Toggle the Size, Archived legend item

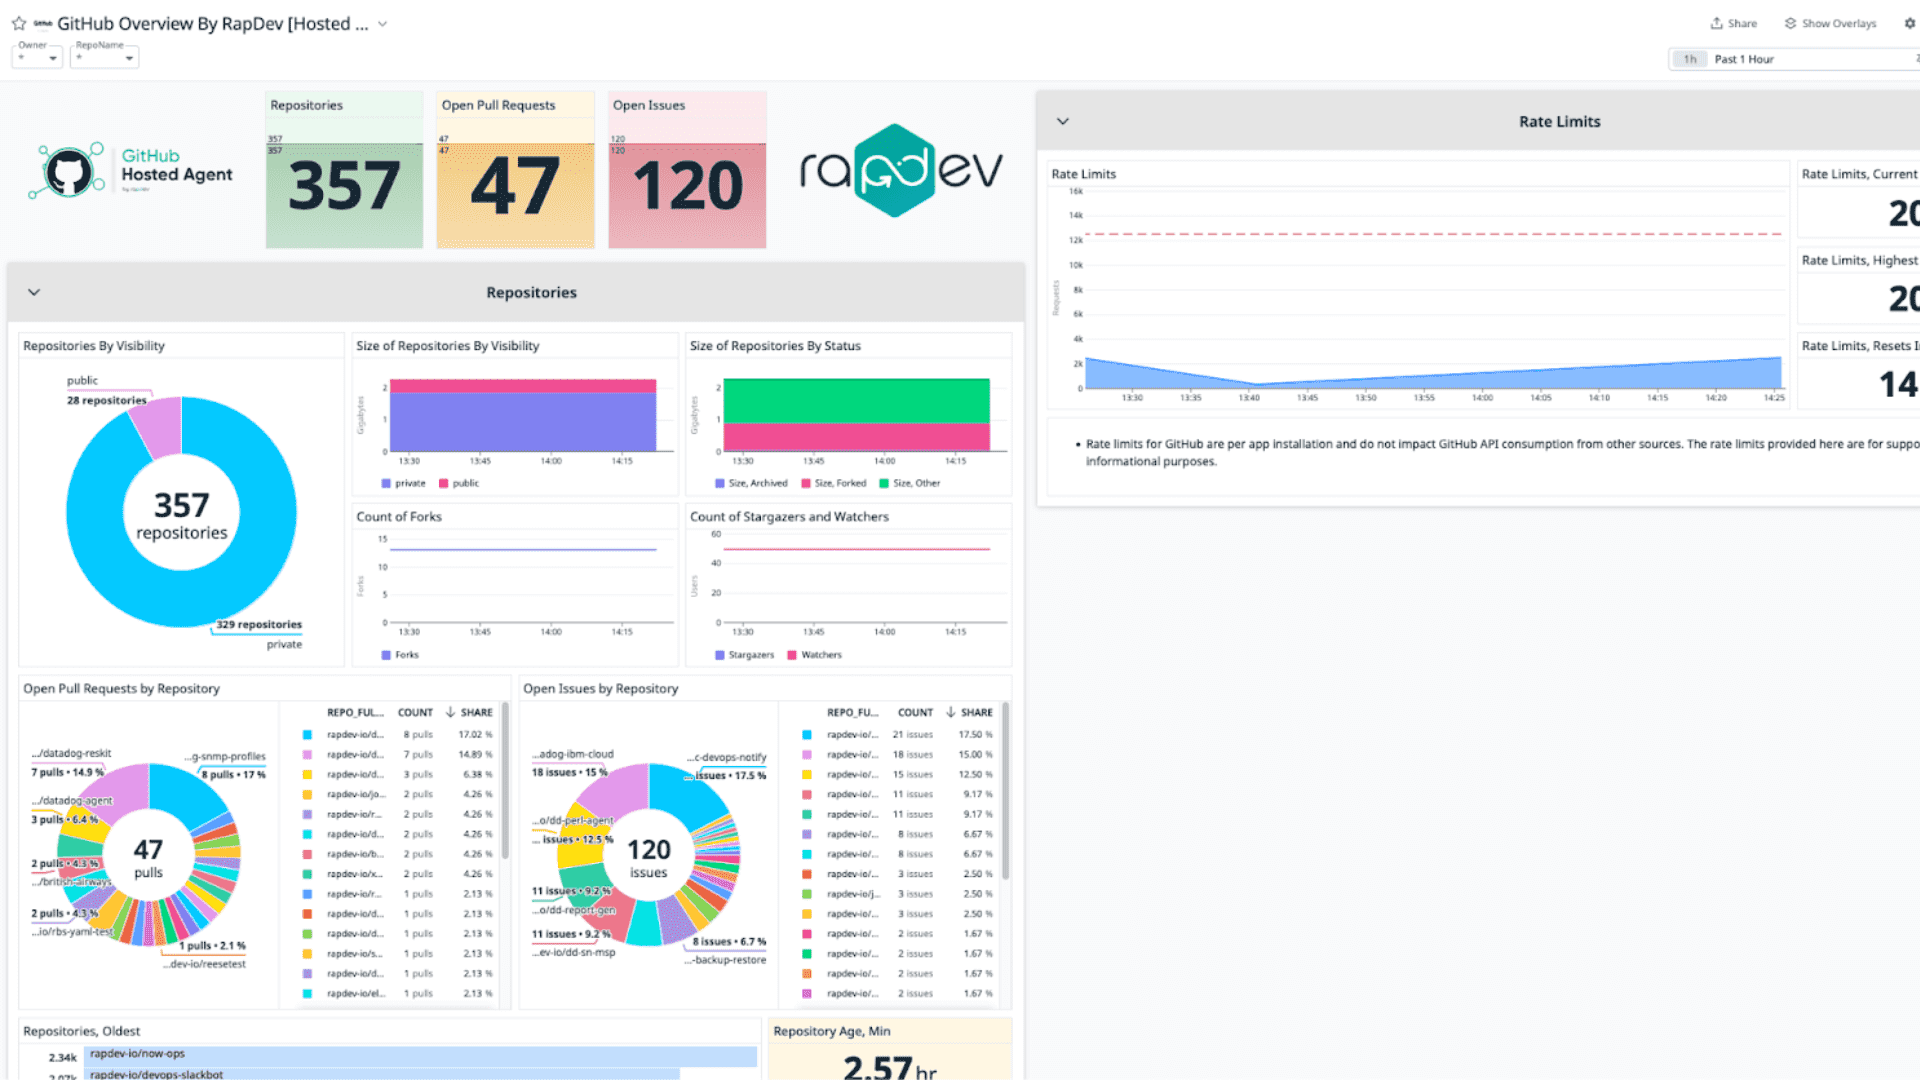(751, 483)
